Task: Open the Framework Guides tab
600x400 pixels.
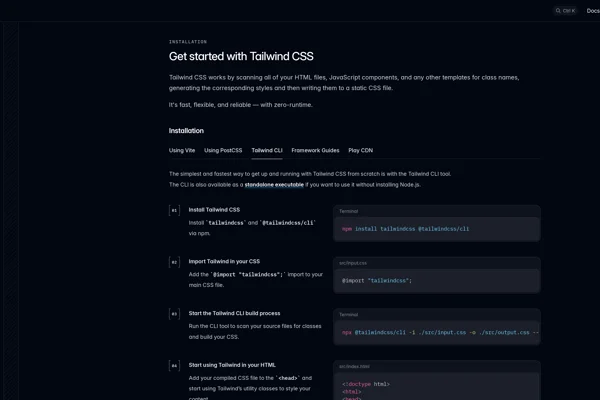Action: (315, 150)
